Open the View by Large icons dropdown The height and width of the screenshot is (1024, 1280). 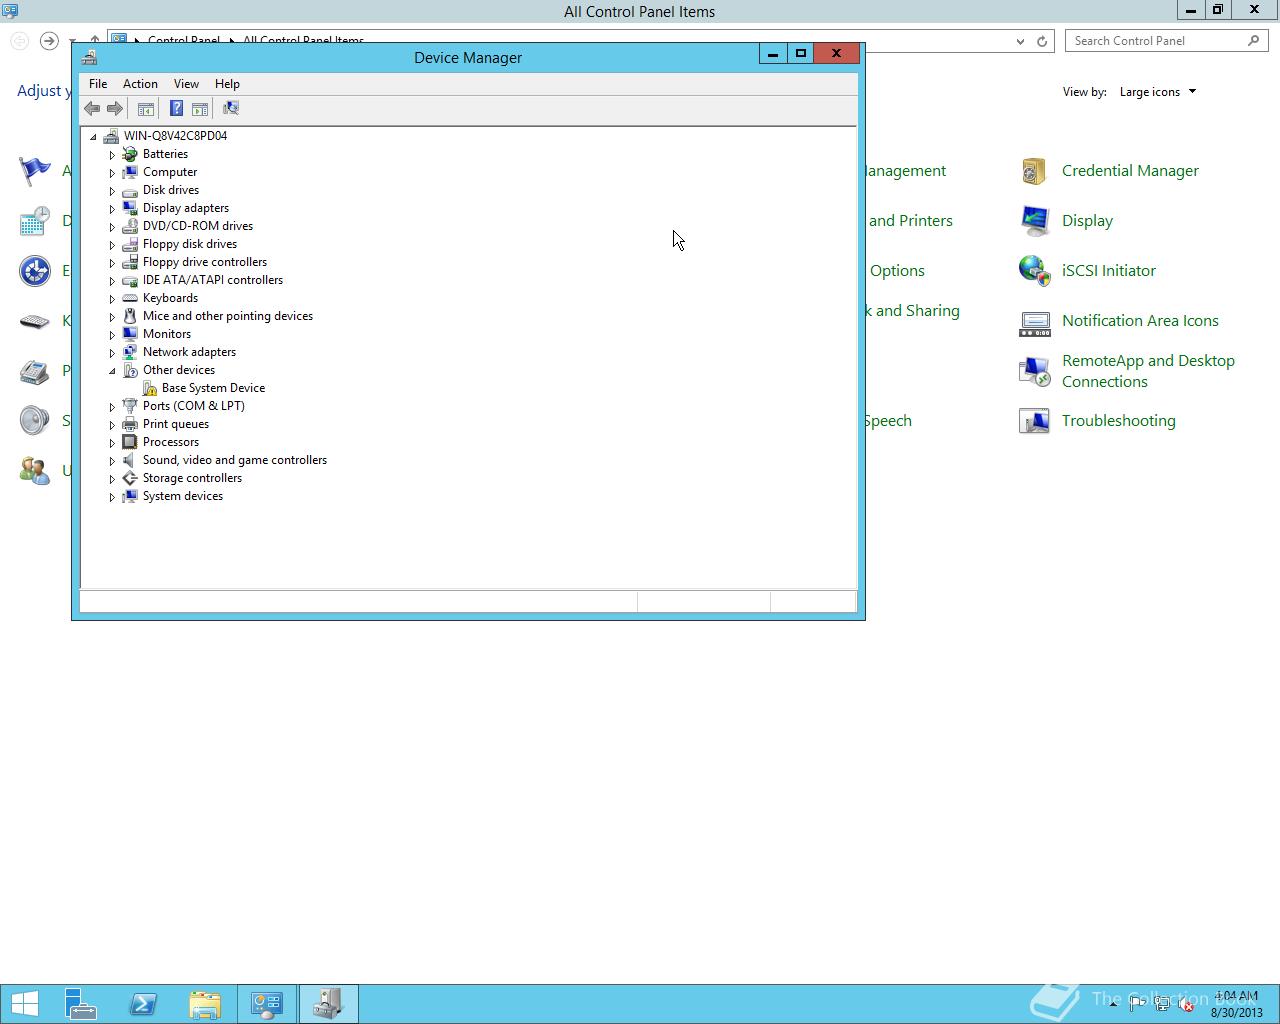[x=1158, y=92]
